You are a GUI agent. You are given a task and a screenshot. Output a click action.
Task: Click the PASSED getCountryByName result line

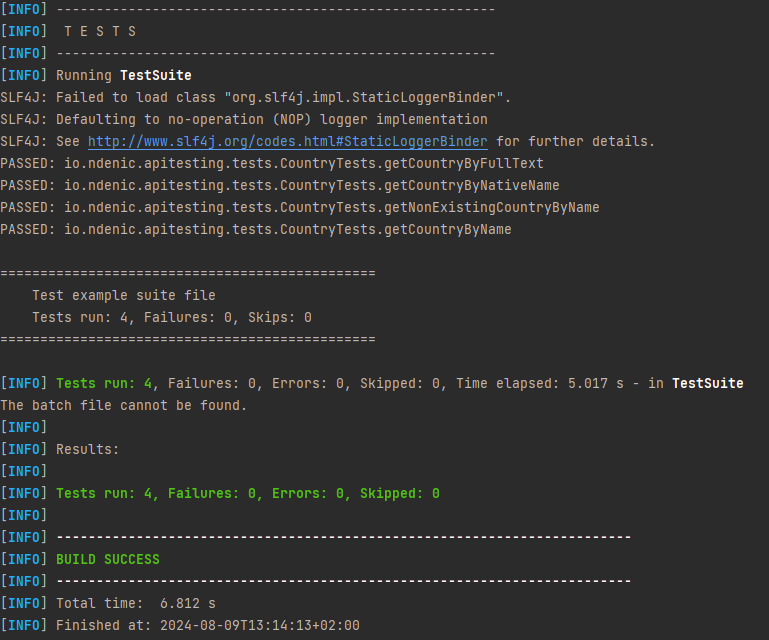point(256,230)
